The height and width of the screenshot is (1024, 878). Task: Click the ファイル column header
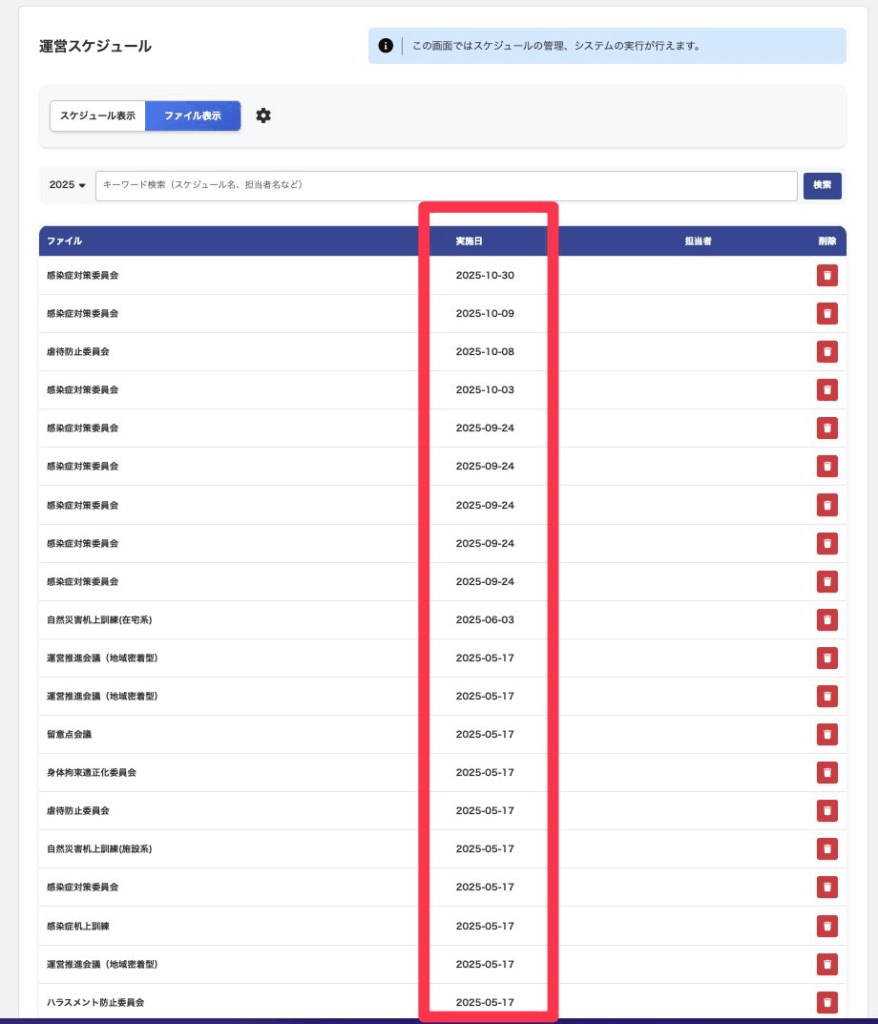(64, 241)
